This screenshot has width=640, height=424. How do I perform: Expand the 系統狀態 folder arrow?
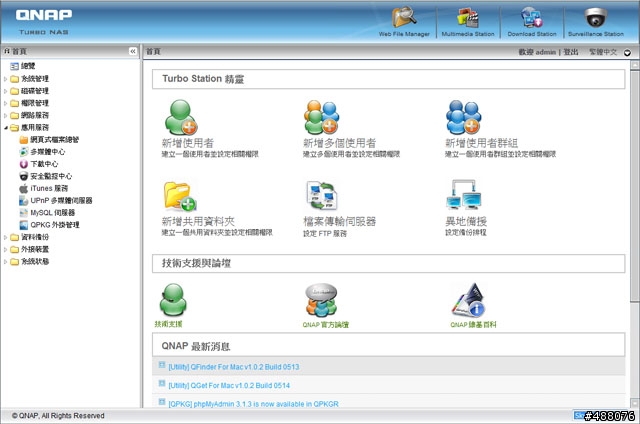coord(5,262)
